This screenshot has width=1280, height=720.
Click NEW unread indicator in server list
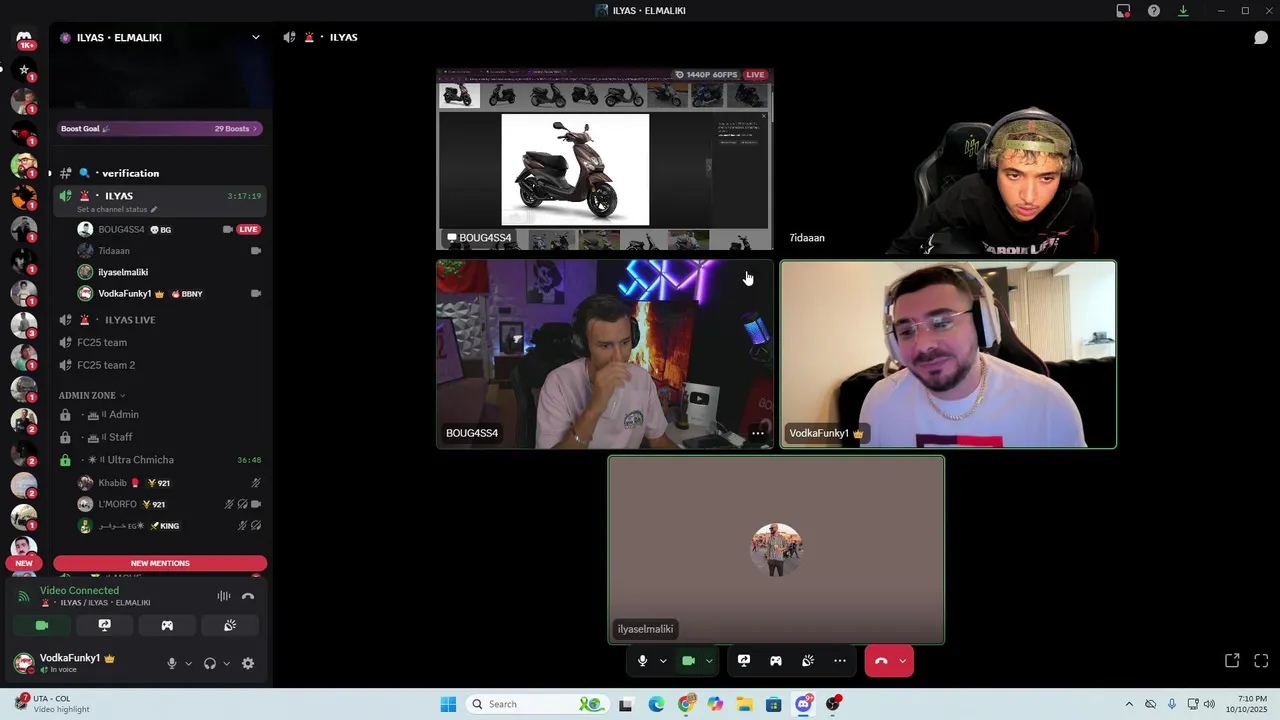coord(24,563)
